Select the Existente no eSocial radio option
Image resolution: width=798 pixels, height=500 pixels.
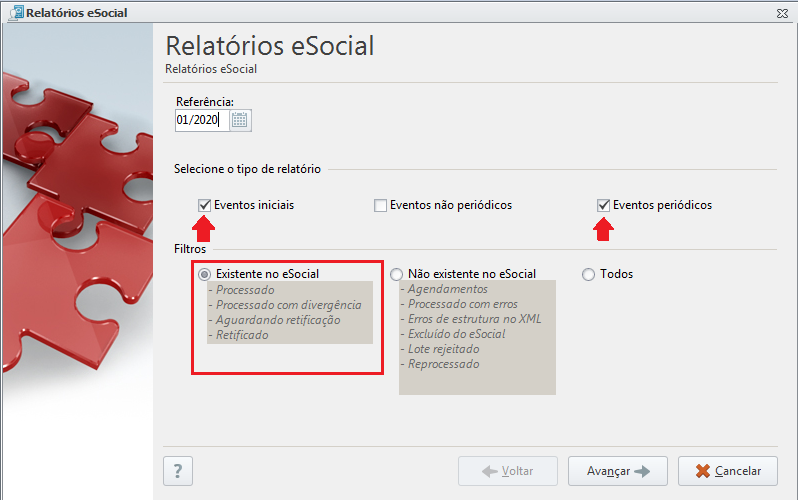[204, 274]
